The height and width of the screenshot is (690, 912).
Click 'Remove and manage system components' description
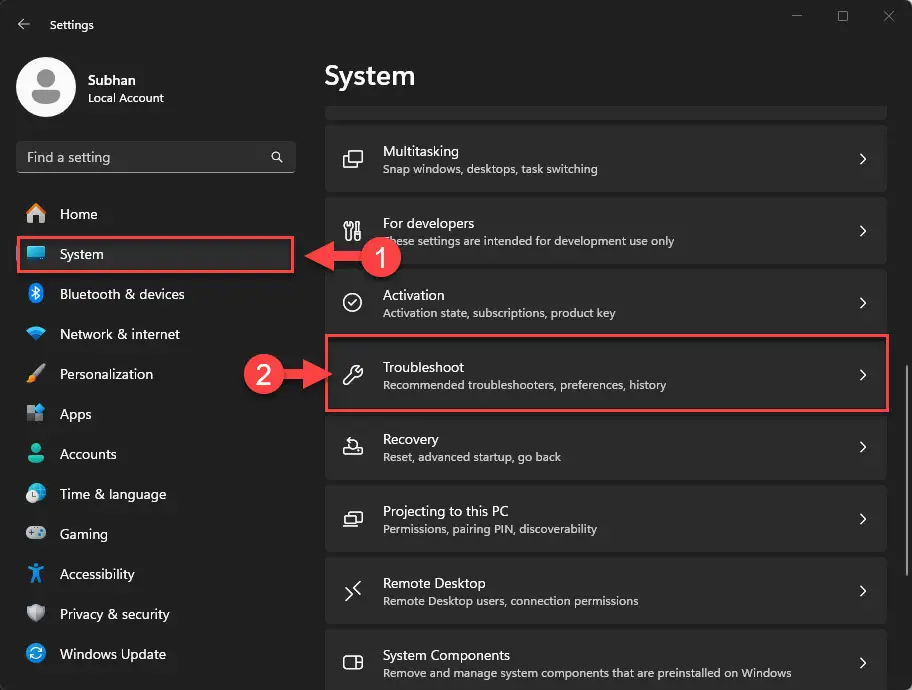(x=587, y=673)
